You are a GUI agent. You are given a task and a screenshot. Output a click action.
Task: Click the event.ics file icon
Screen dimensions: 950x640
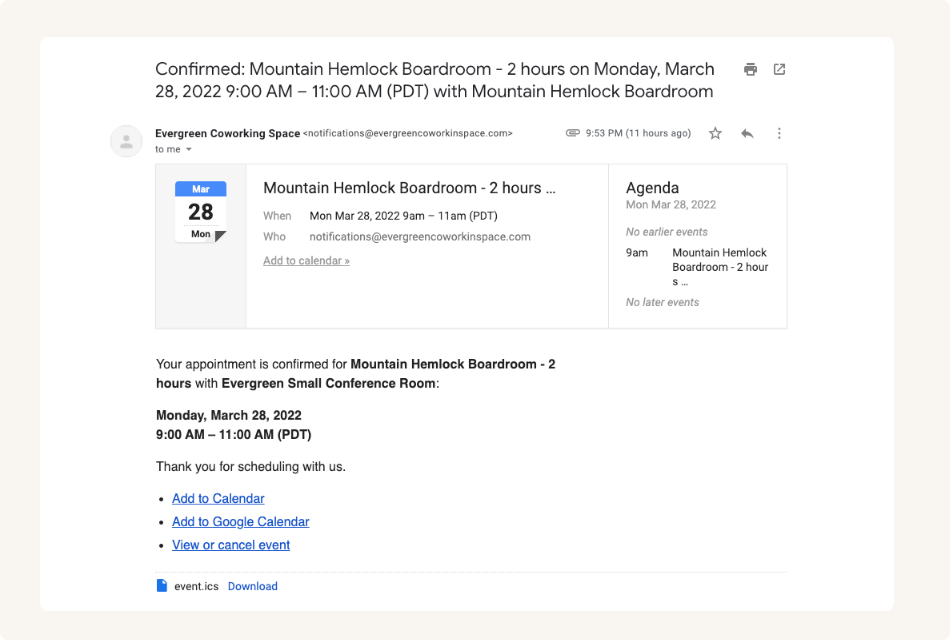tap(162, 586)
